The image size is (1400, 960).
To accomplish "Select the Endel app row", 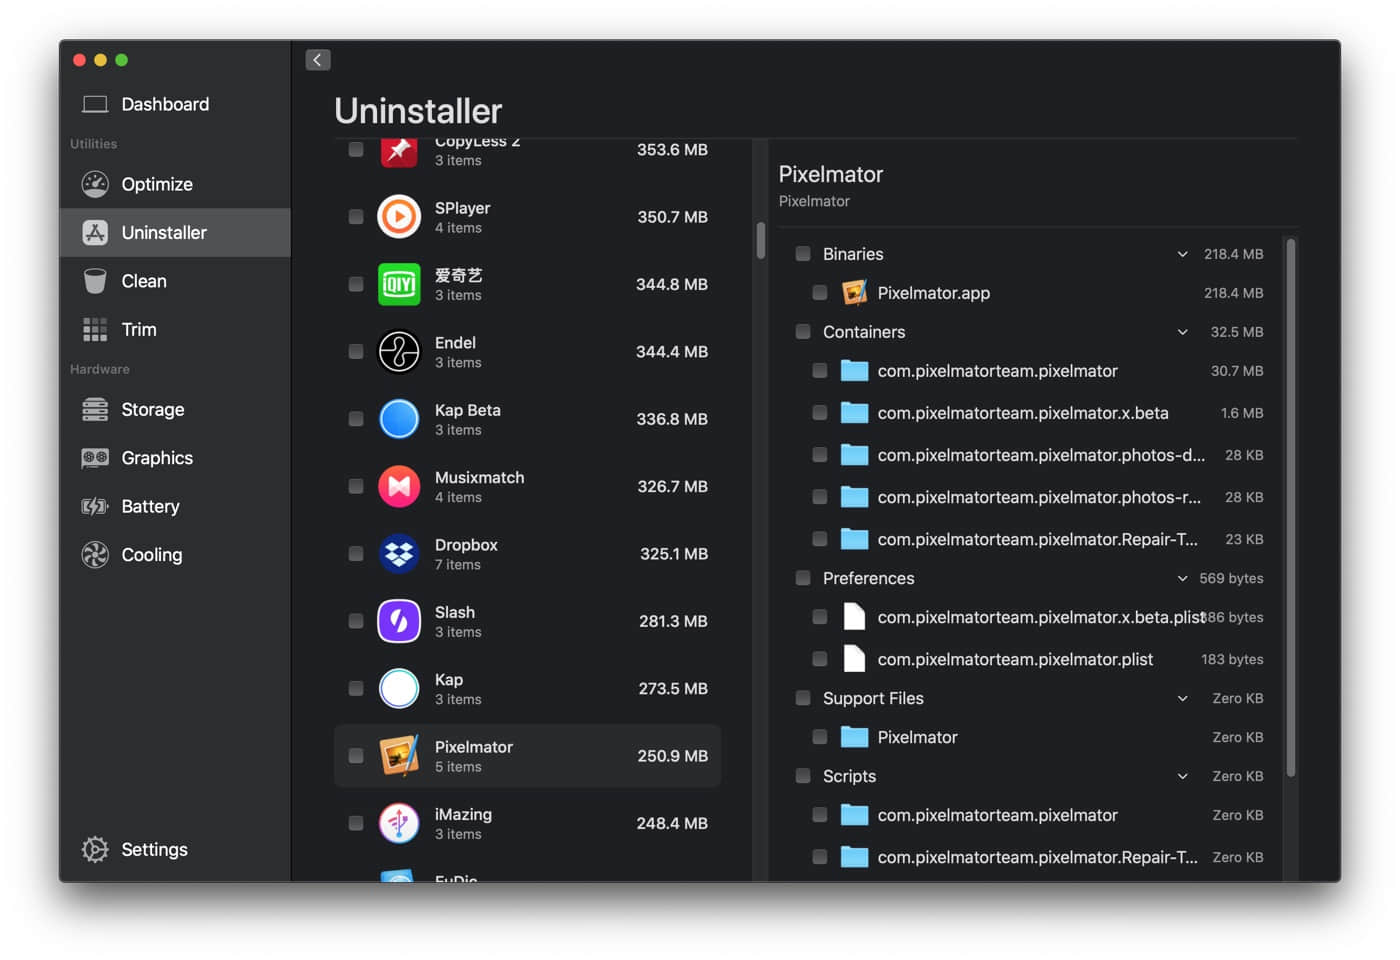I will (x=527, y=352).
